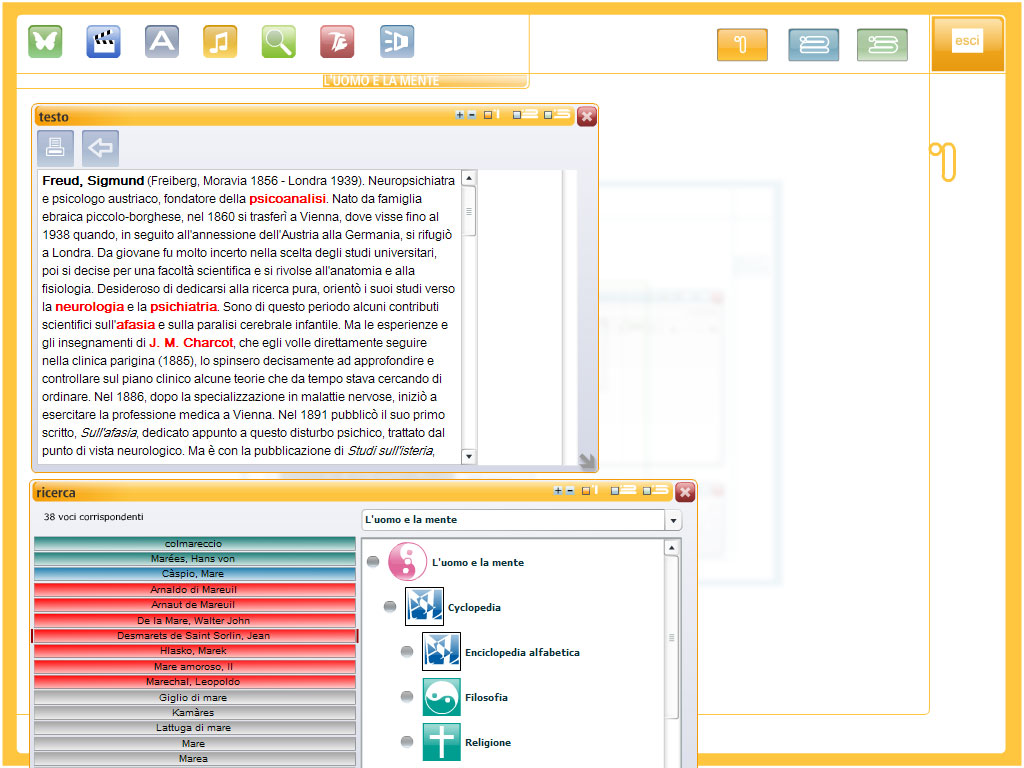Assign testo window to green workspace 3
The height and width of the screenshot is (768, 1024).
click(x=557, y=115)
